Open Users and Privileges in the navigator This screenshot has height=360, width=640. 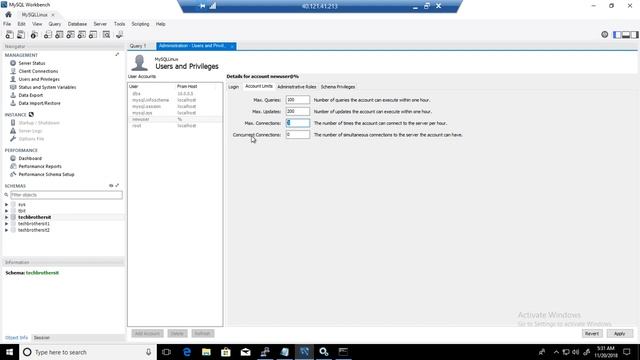point(39,79)
